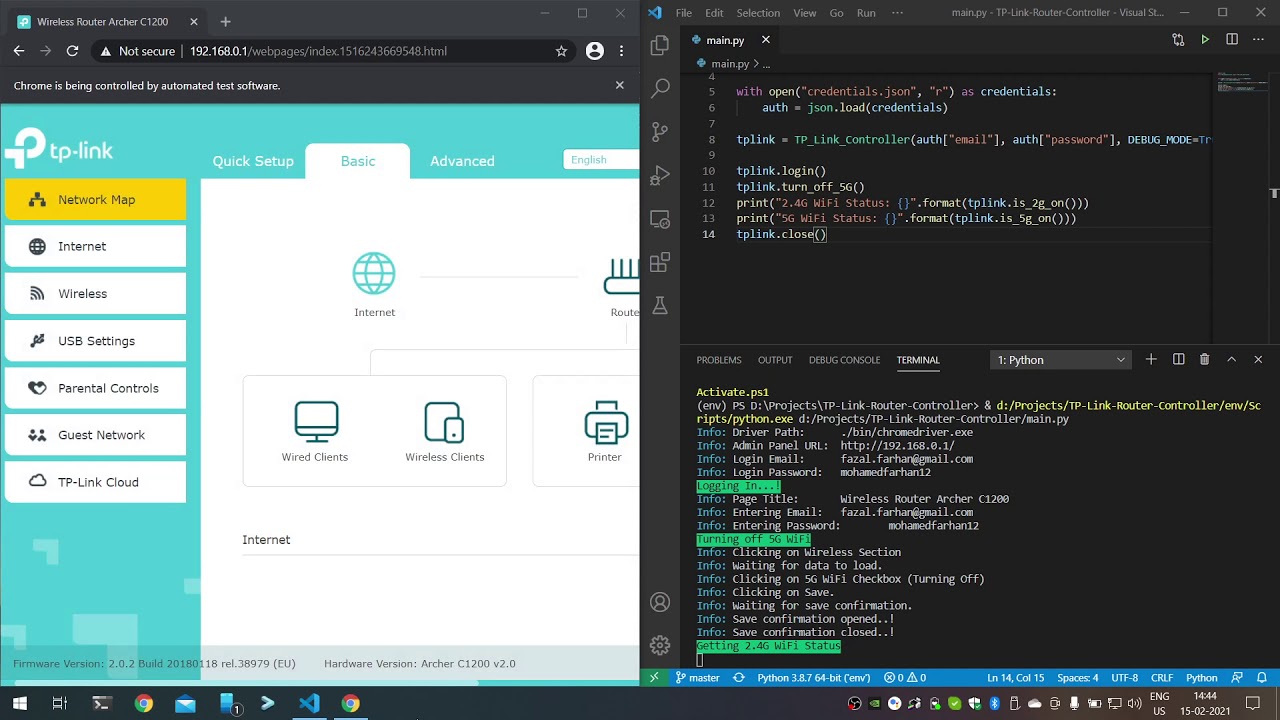Viewport: 1280px width, 720px height.
Task: Open the Run menu in VS Code
Action: 866,13
